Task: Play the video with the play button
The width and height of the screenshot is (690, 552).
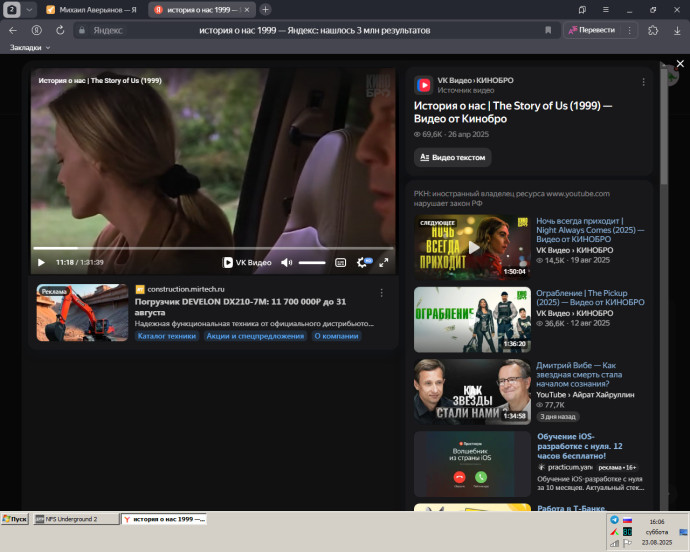Action: click(x=41, y=262)
